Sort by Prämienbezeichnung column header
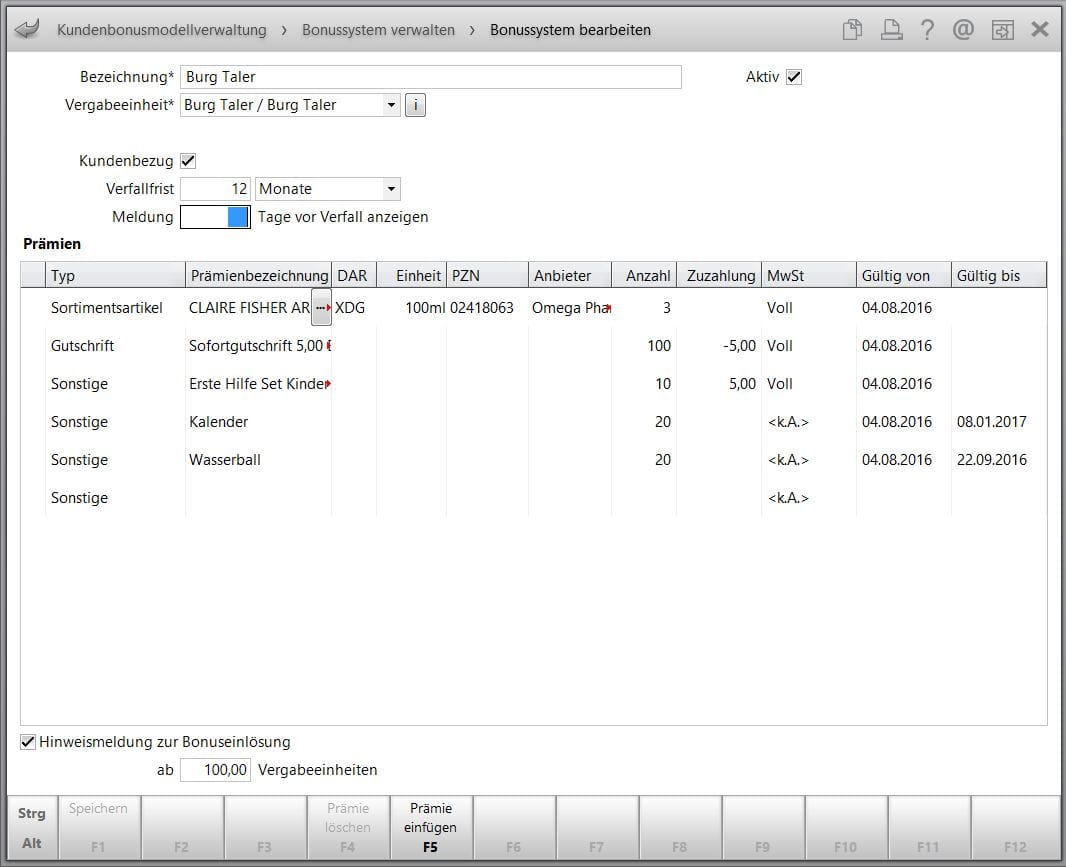Screen dimensions: 1066x867 tap(258, 275)
